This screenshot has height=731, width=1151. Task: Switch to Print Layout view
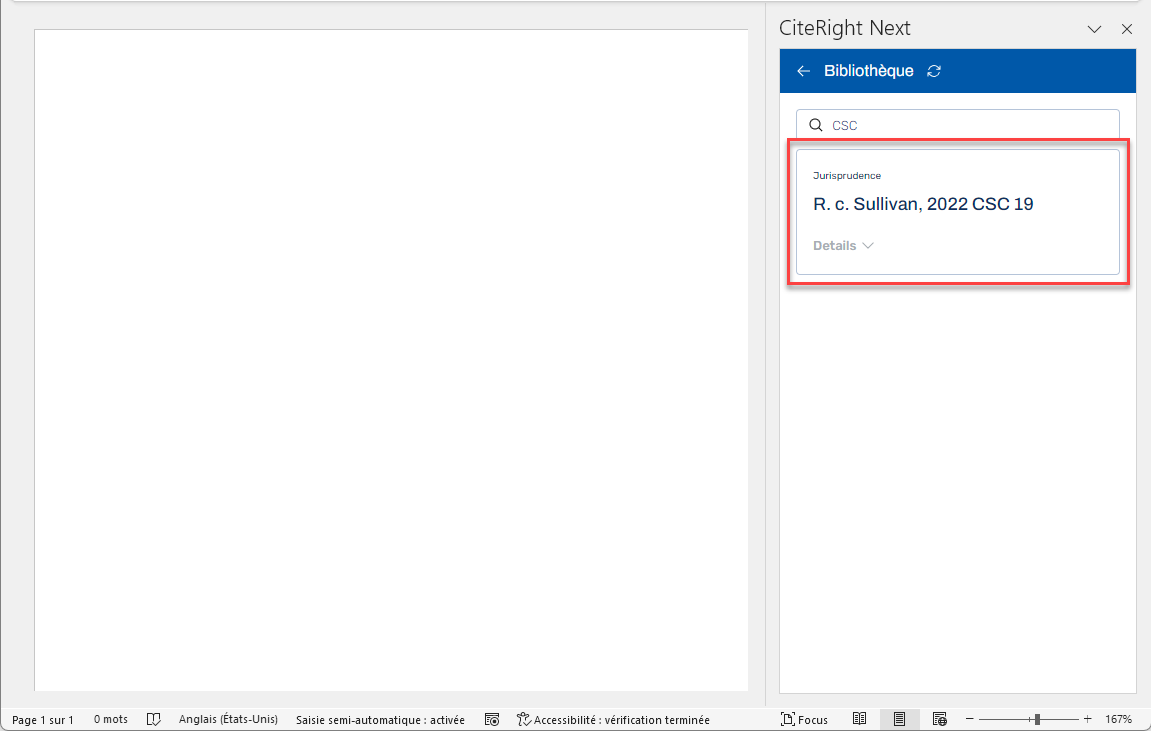pyautogui.click(x=899, y=719)
